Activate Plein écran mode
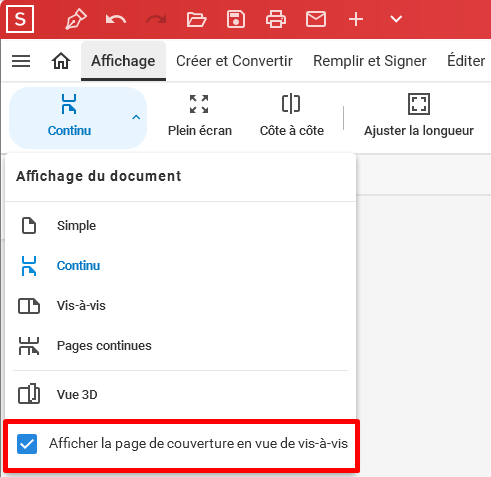Viewport: 491px width, 477px height. coord(200,116)
